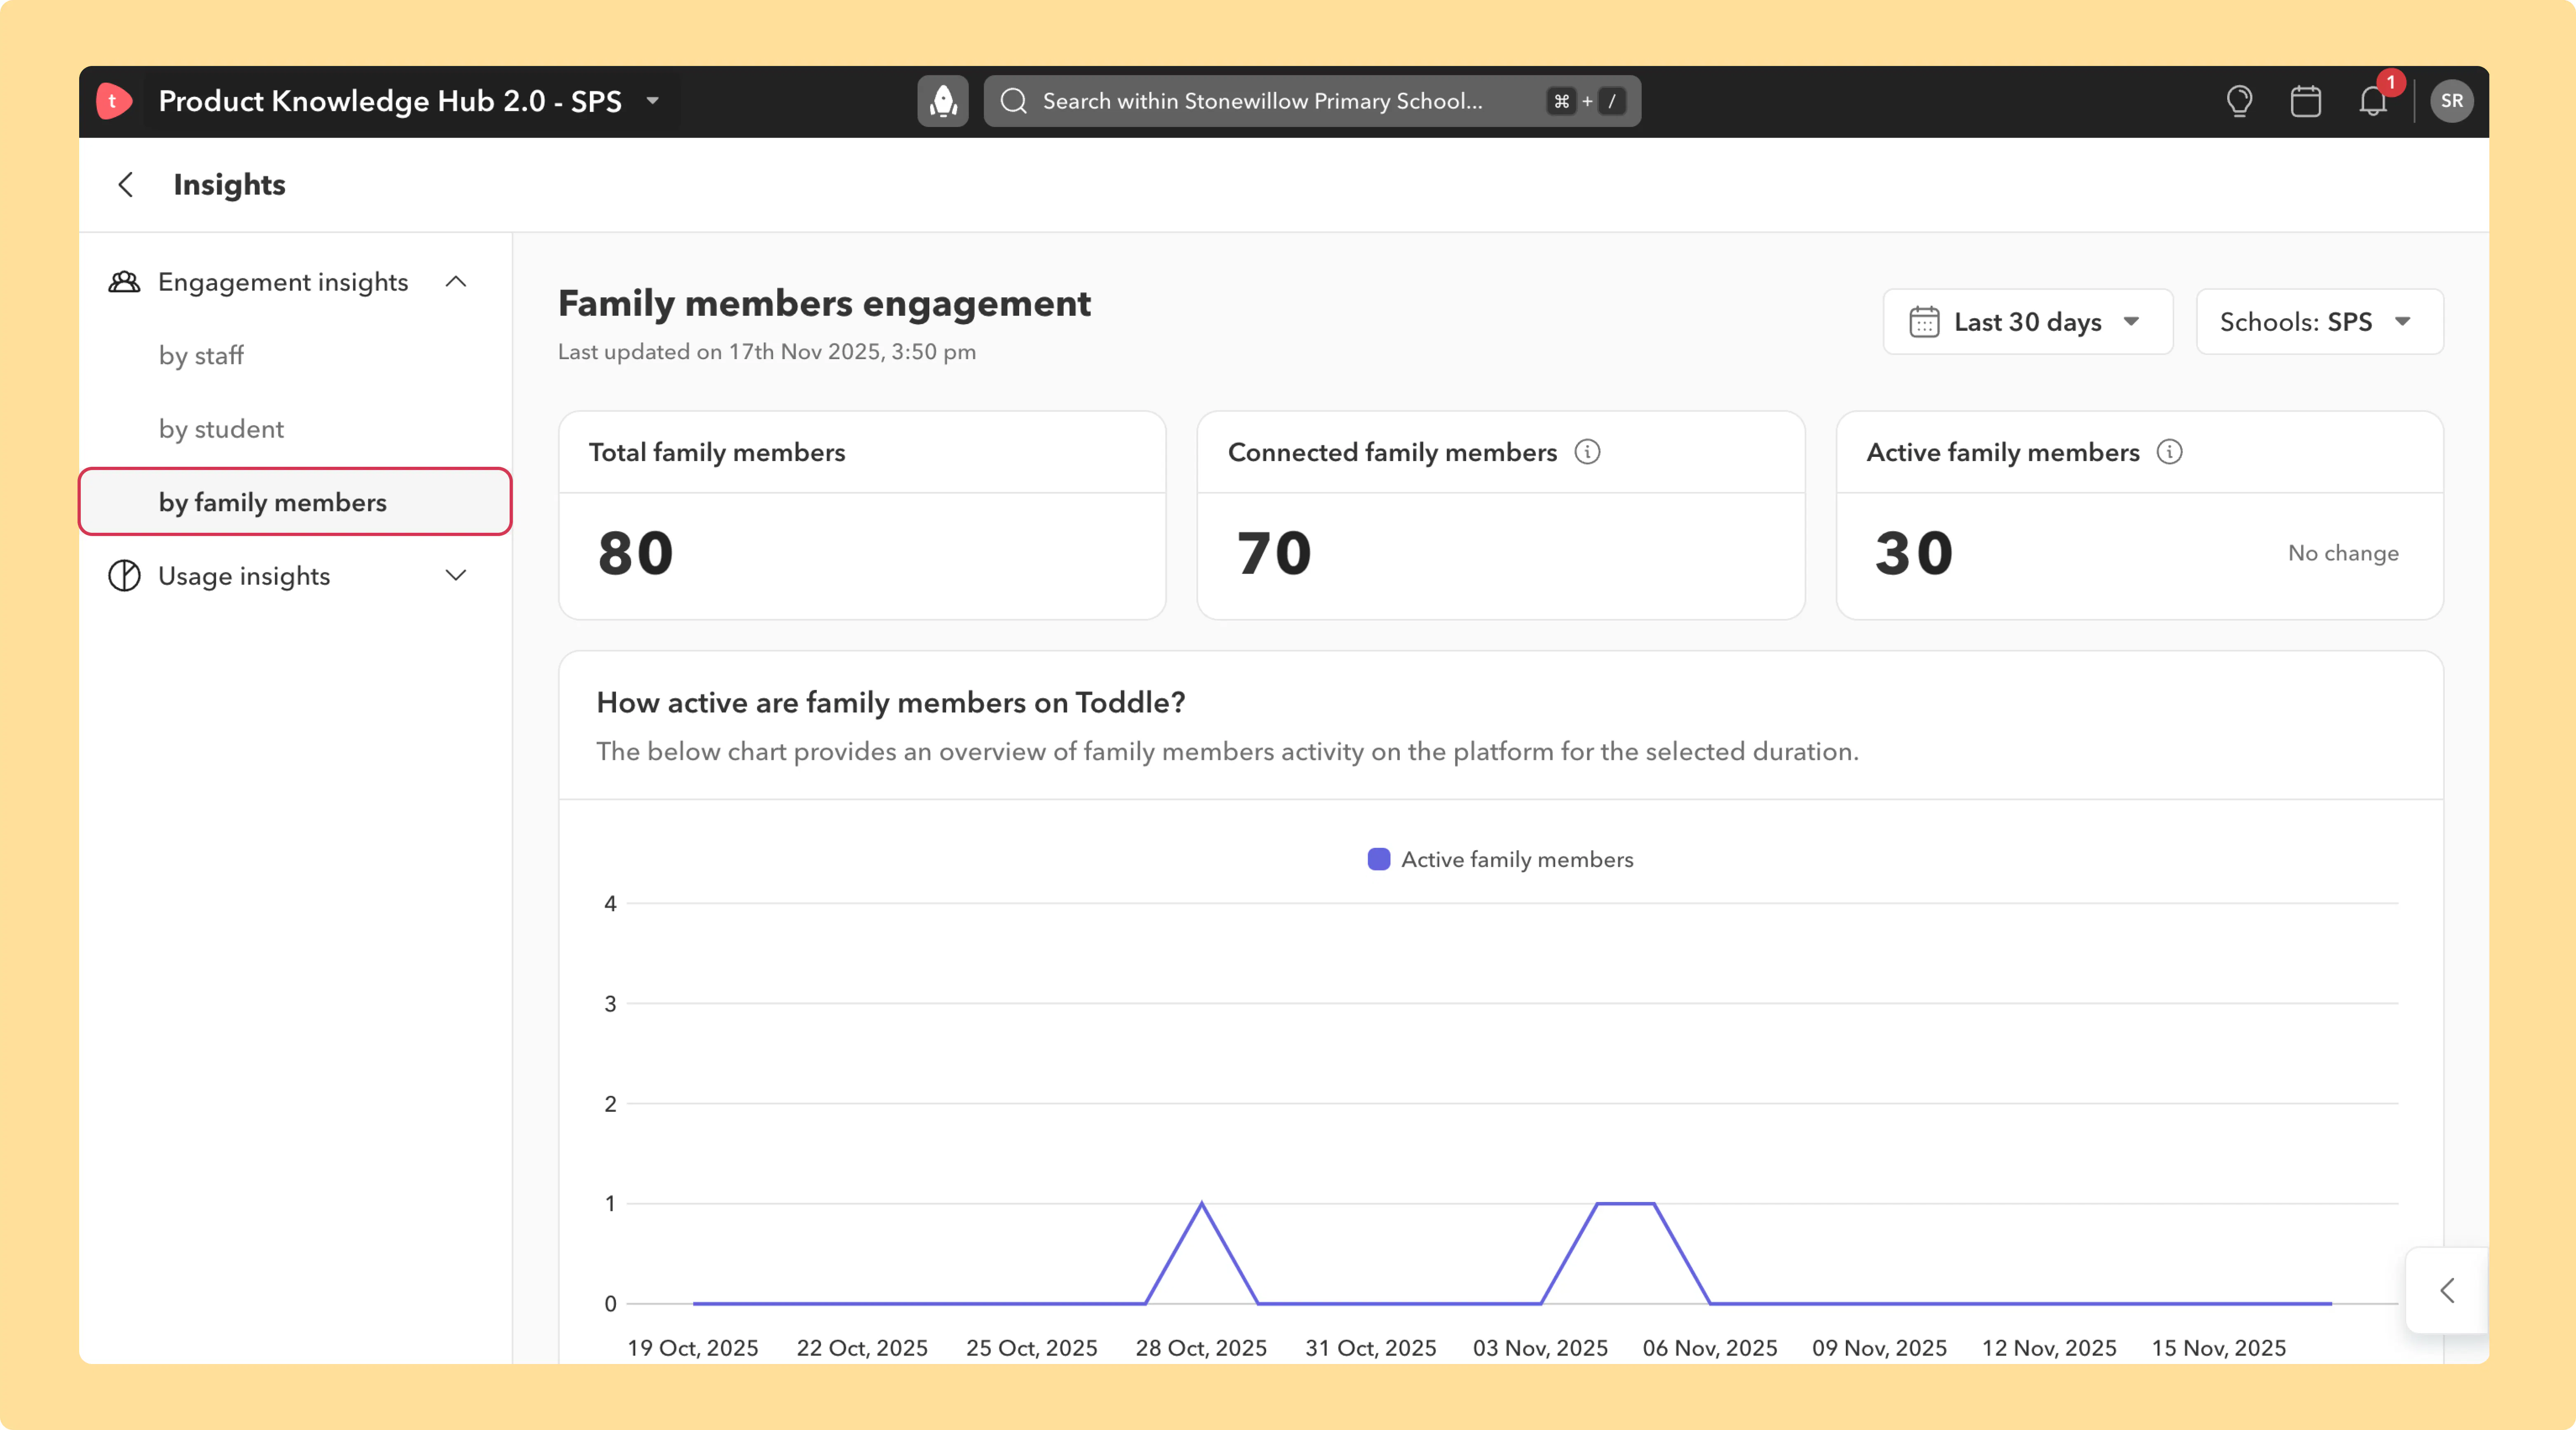Image resolution: width=2576 pixels, height=1430 pixels.
Task: Click the Toddle logo icon
Action: point(114,101)
